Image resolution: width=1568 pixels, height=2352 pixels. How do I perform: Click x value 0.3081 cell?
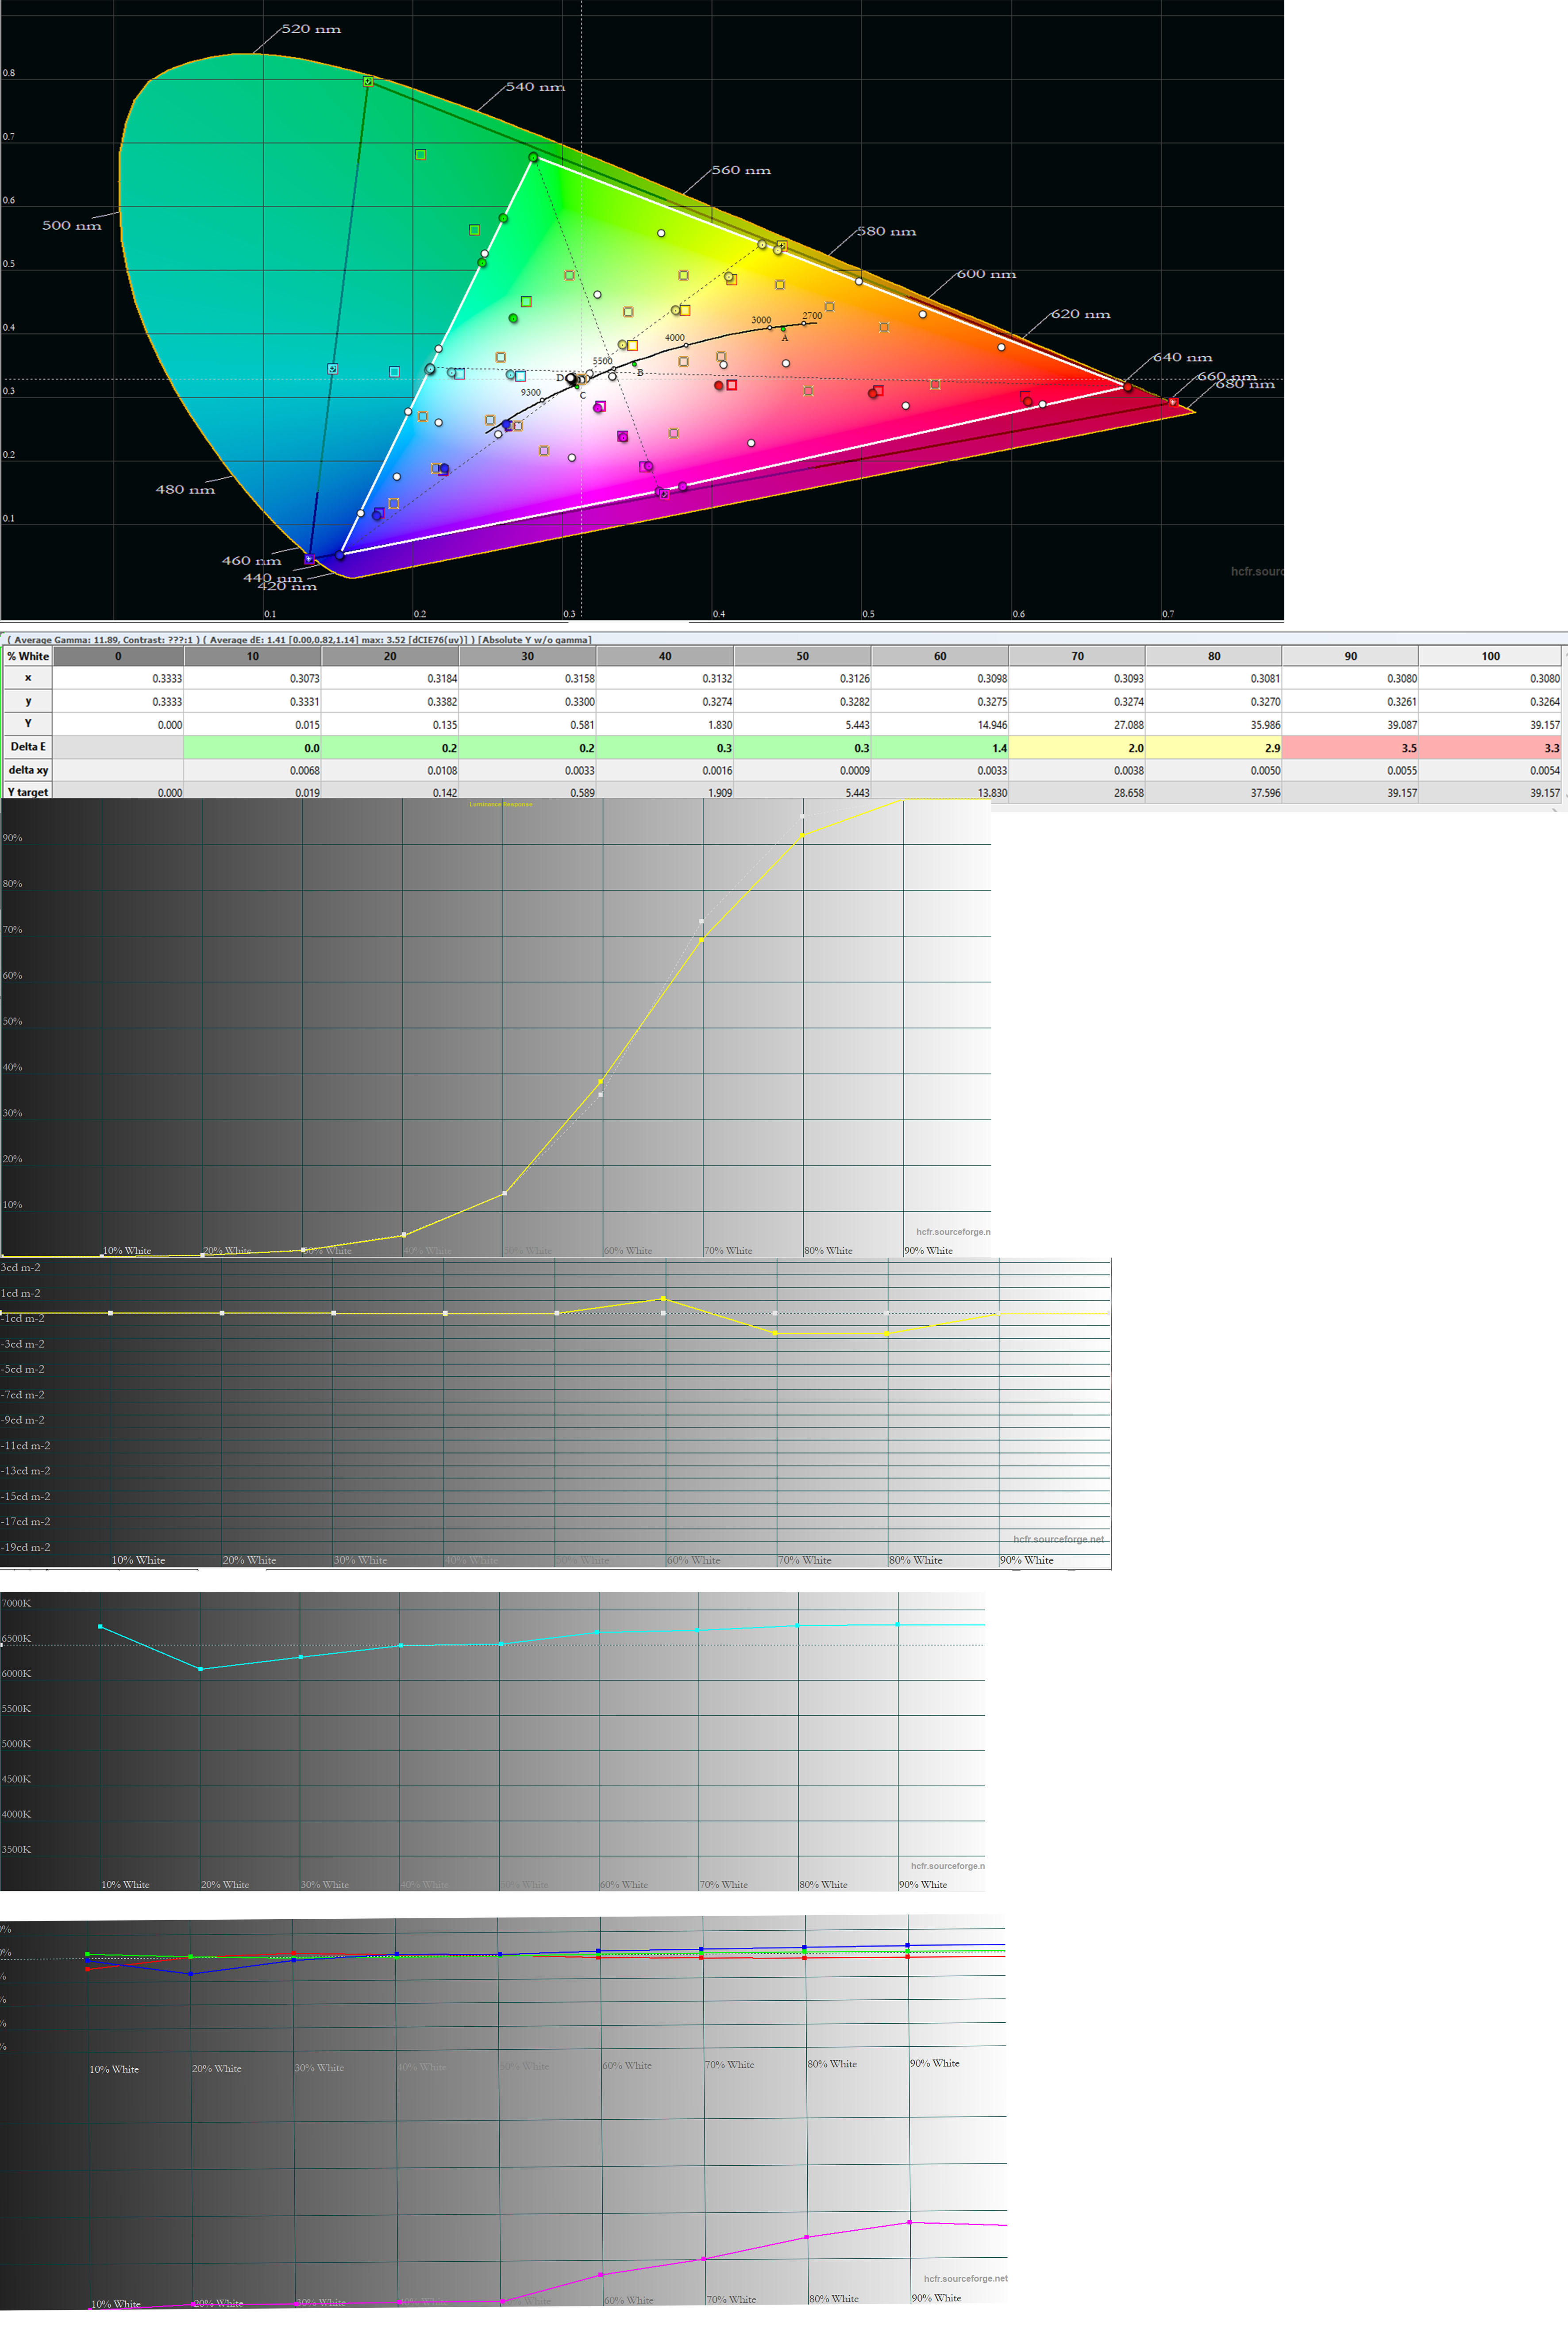click(x=1214, y=678)
